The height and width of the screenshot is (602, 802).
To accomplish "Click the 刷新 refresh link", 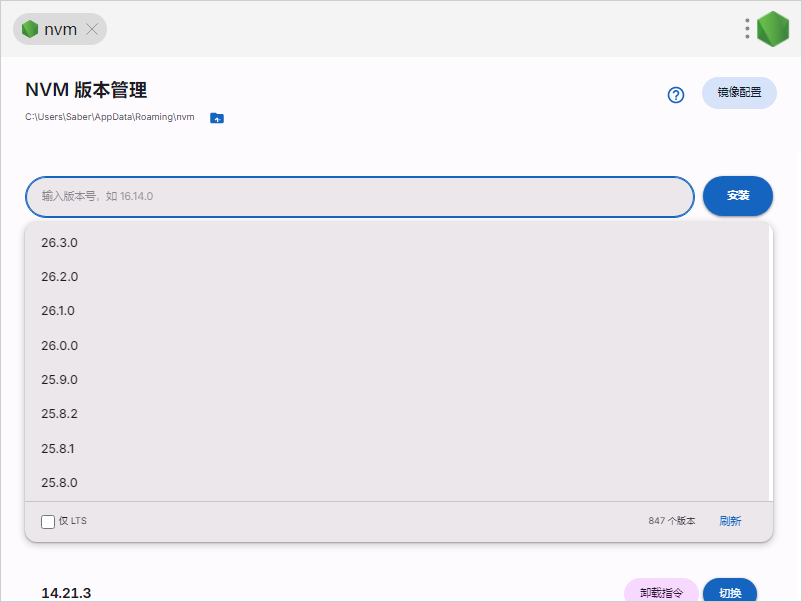I will [730, 521].
